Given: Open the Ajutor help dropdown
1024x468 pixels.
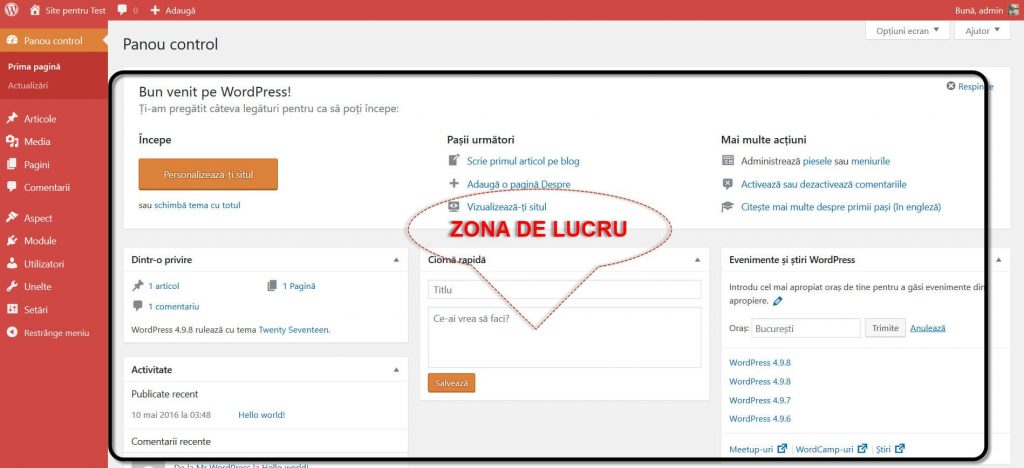Looking at the screenshot, I should point(982,30).
